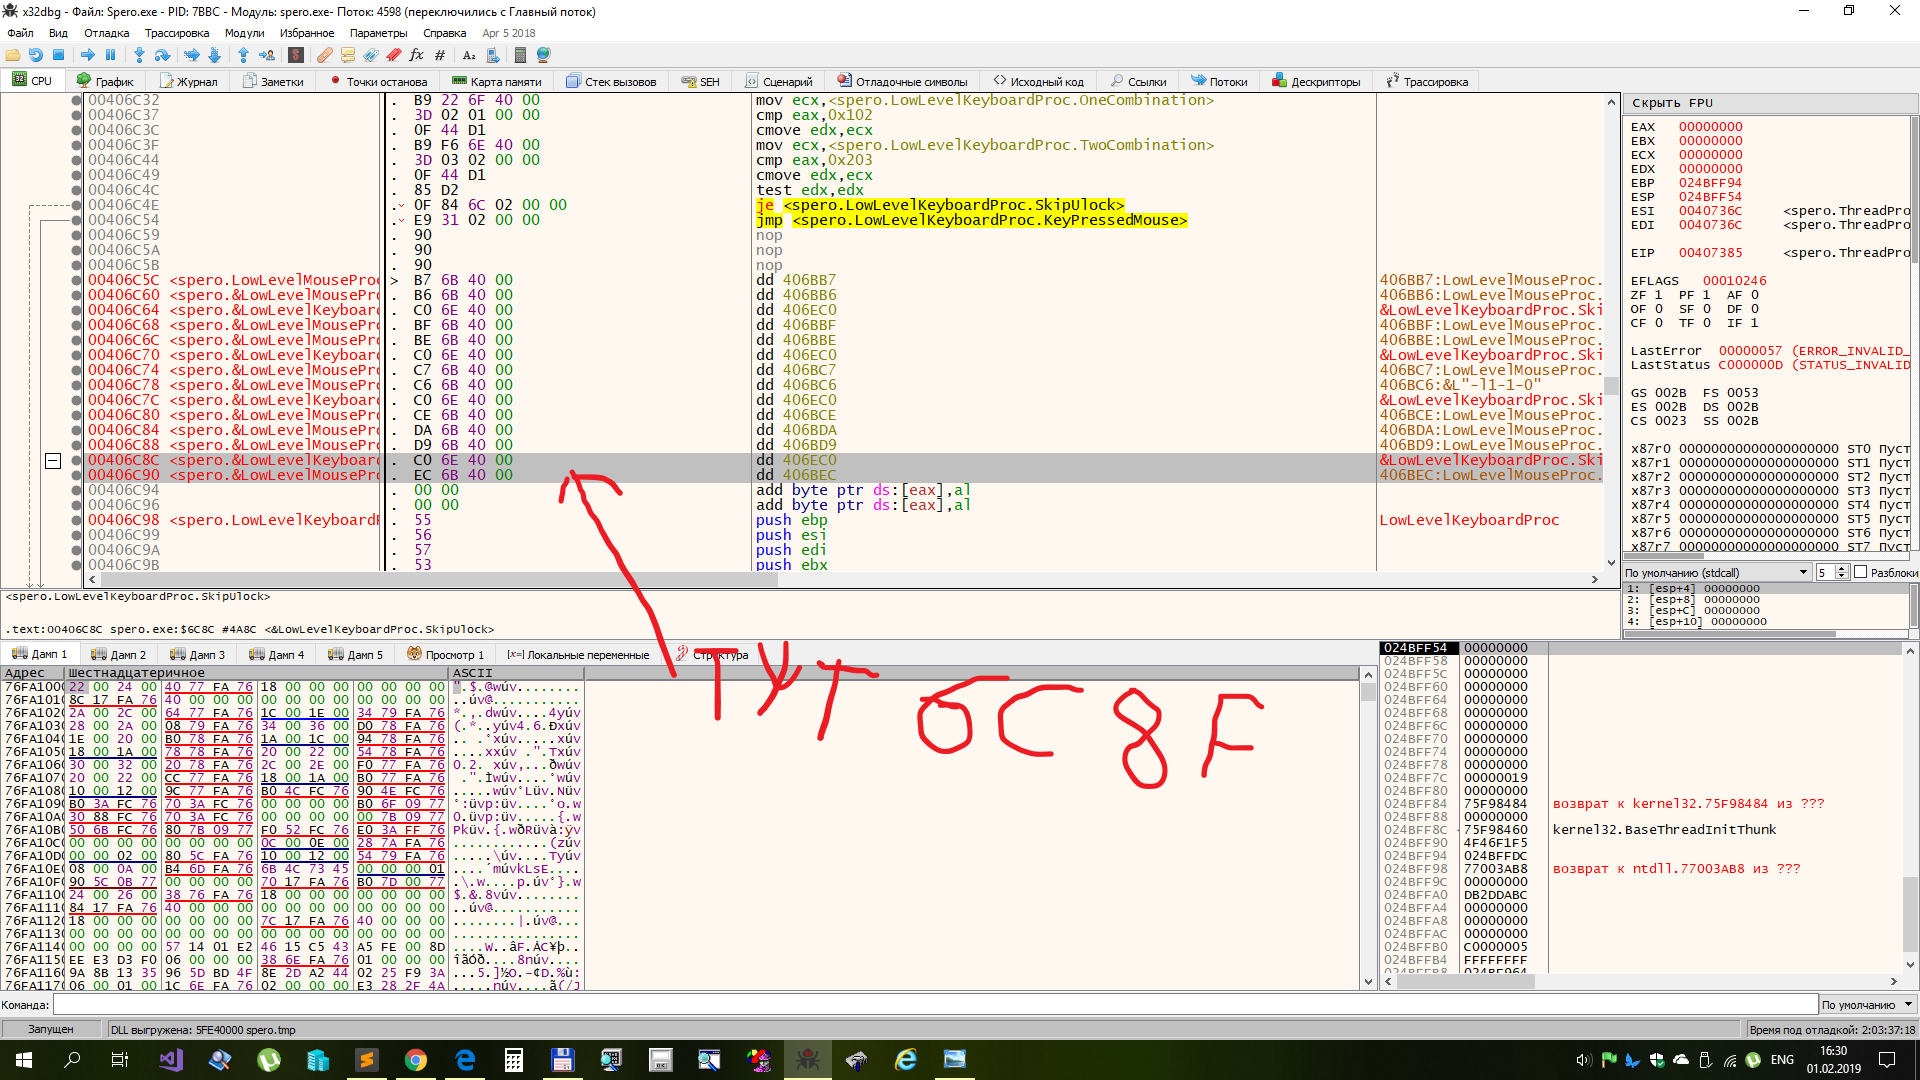The width and height of the screenshot is (1920, 1080).
Task: Click the Pause execution toolbar icon
Action: [110, 55]
